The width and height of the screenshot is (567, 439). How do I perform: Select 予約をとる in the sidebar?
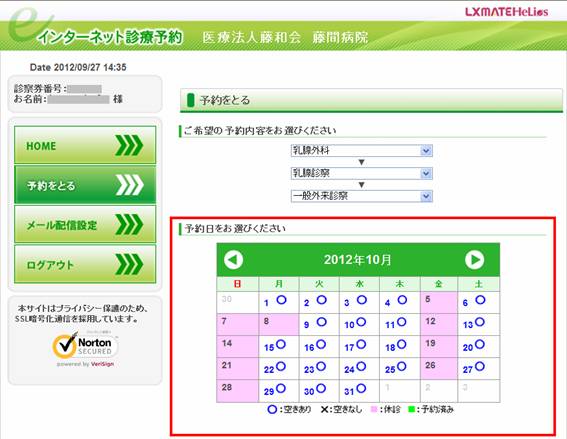85,185
